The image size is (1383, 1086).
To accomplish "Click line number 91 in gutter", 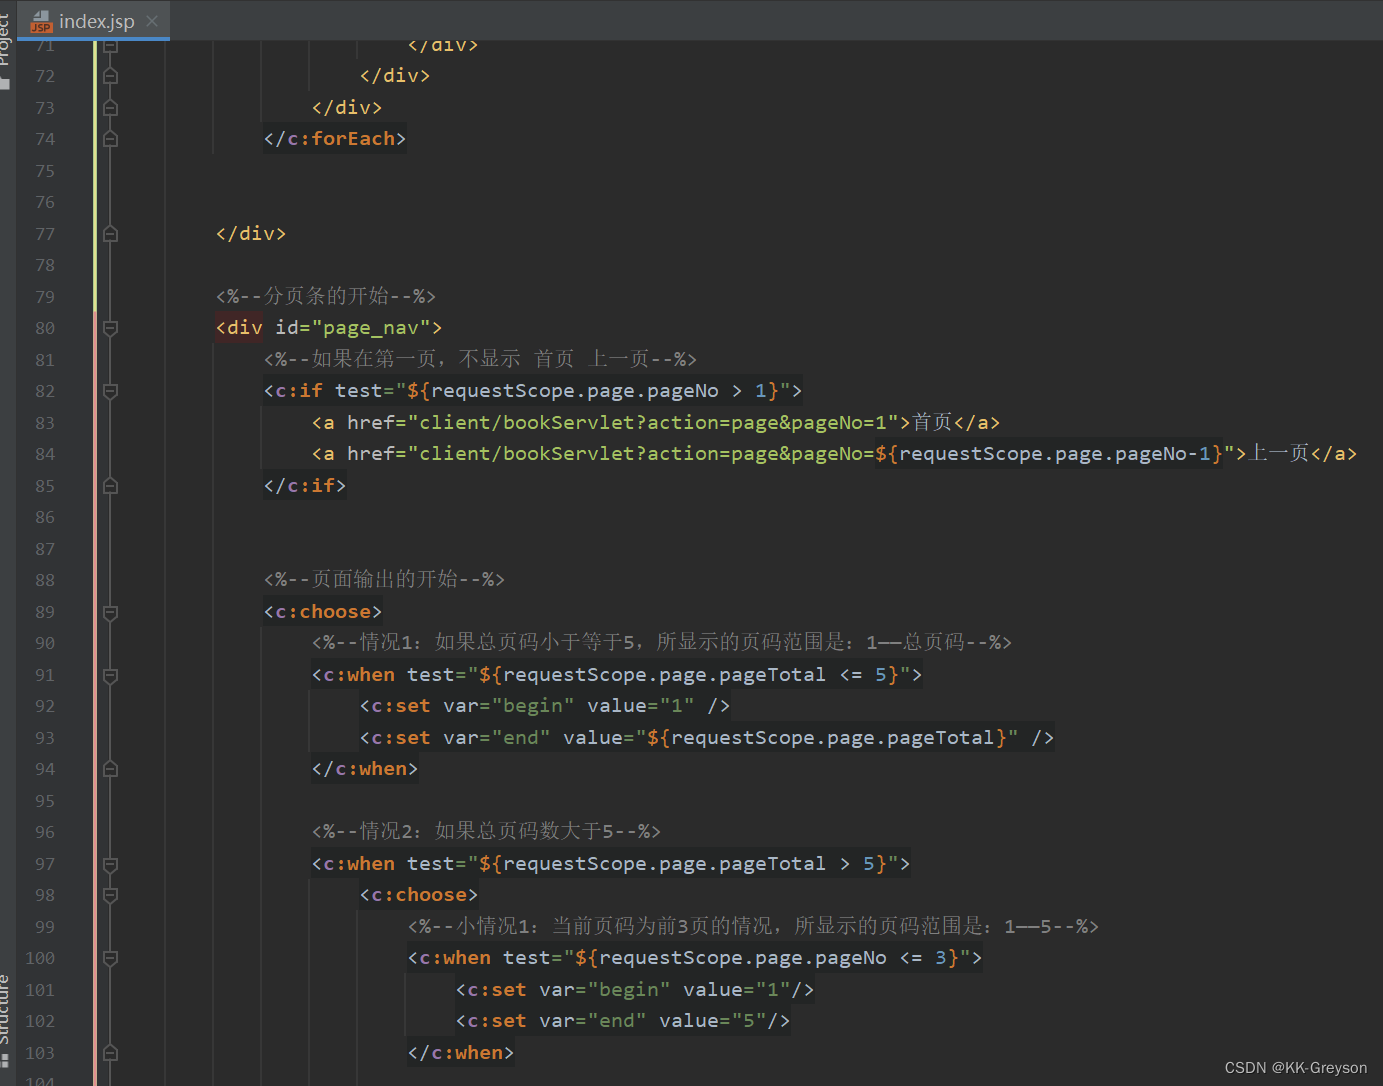I will (45, 675).
